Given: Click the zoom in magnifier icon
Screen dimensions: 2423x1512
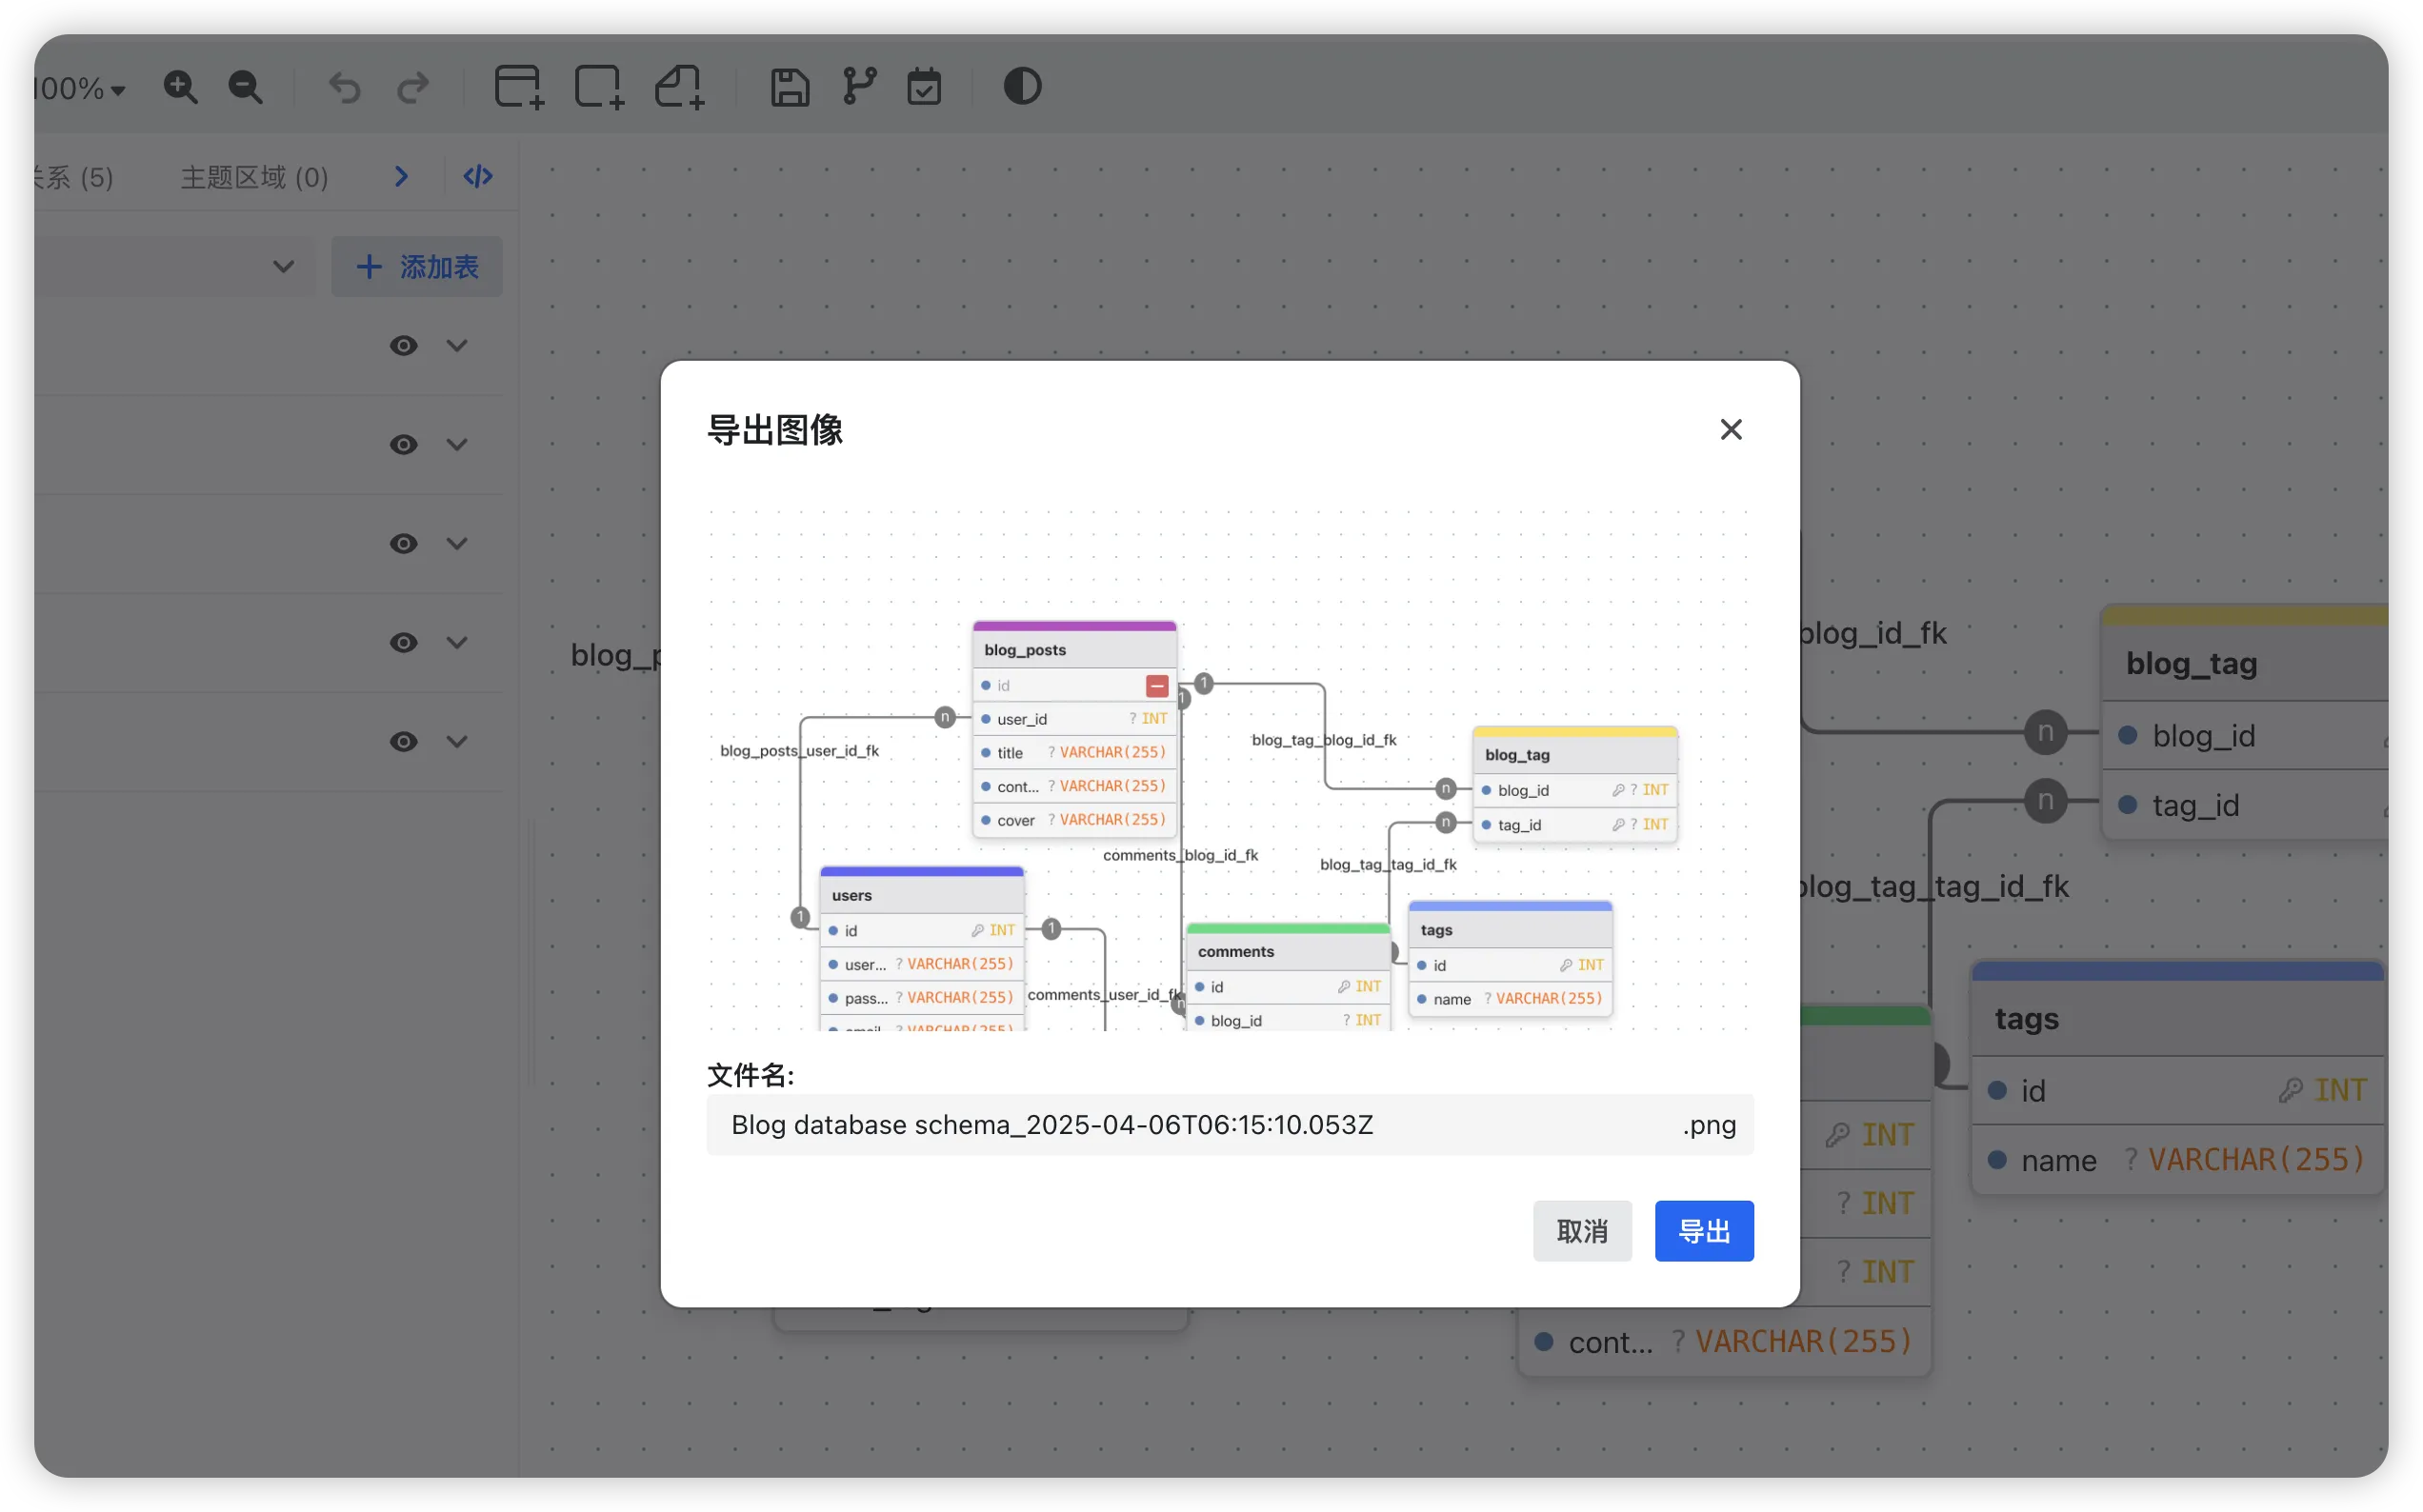Looking at the screenshot, I should click(180, 88).
